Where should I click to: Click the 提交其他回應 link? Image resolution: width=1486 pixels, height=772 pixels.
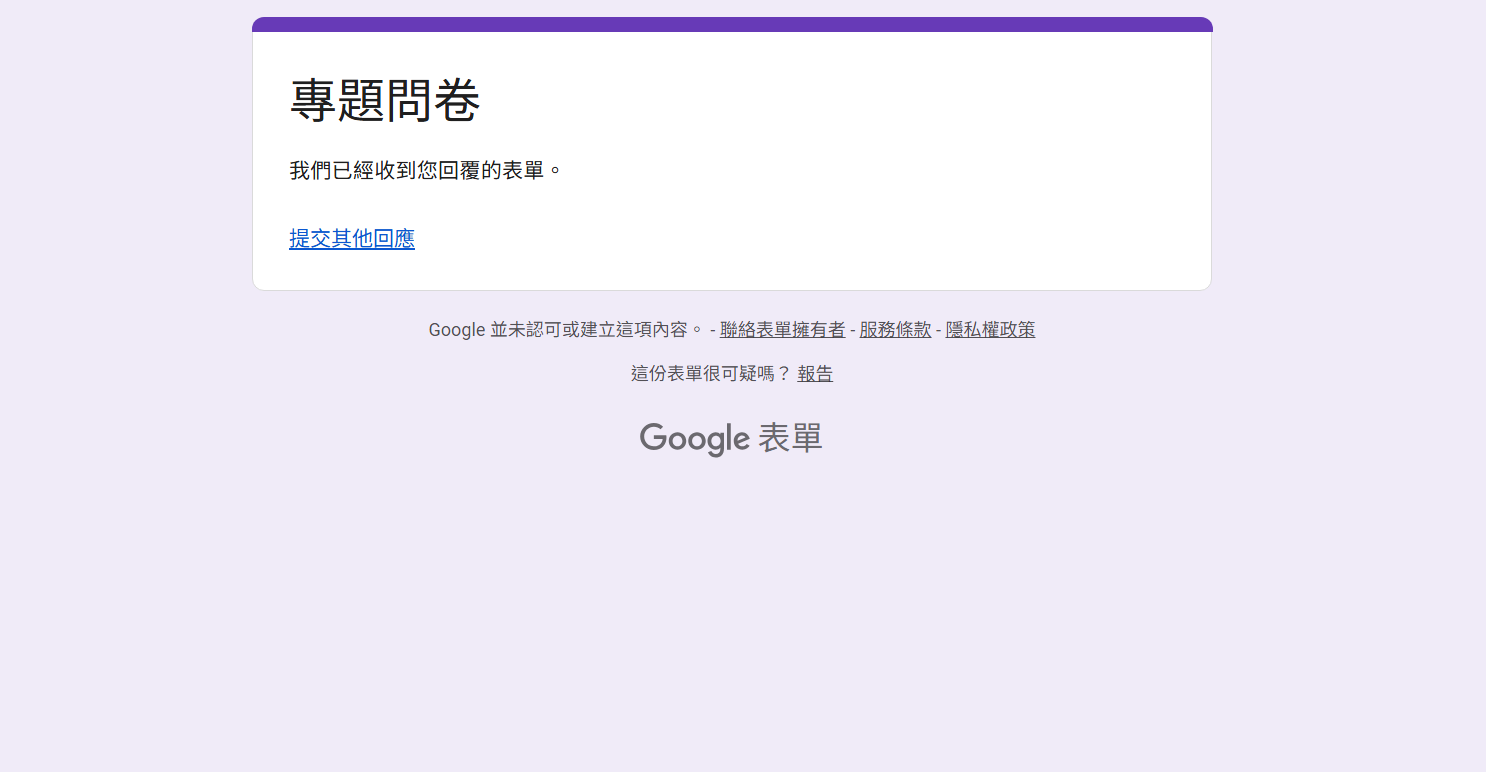[352, 239]
